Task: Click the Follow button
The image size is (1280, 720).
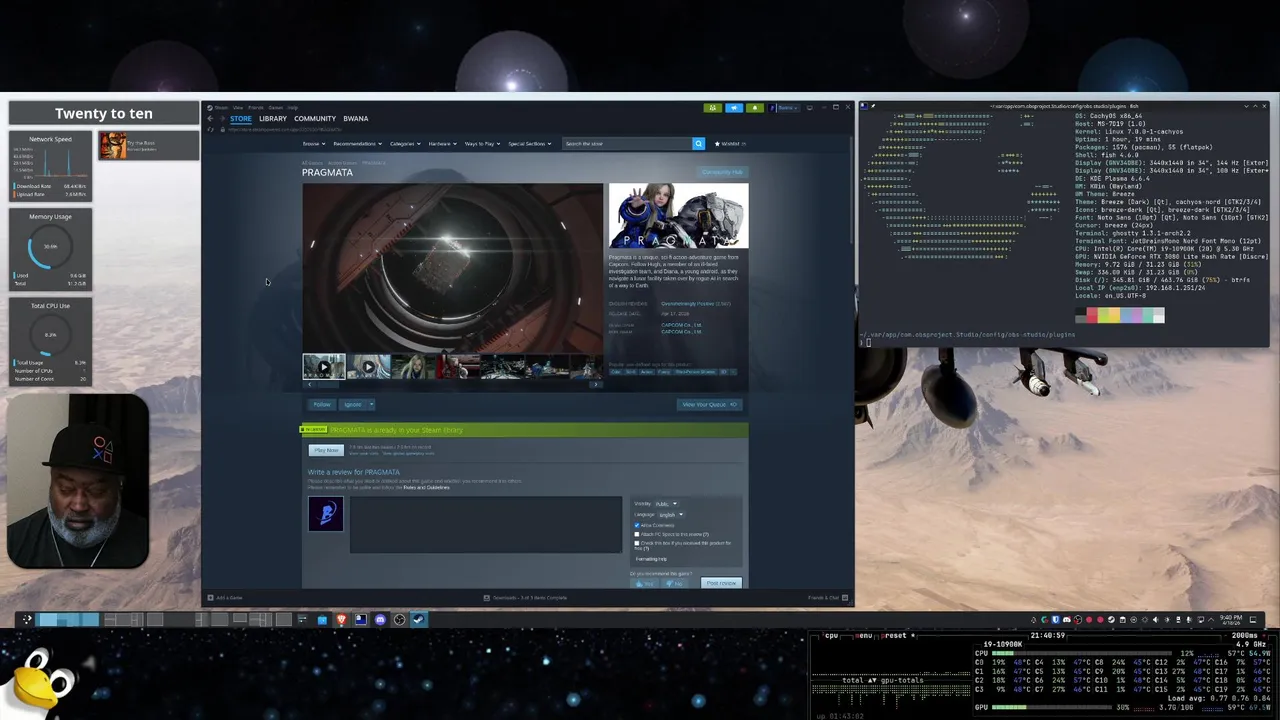Action: click(x=322, y=404)
